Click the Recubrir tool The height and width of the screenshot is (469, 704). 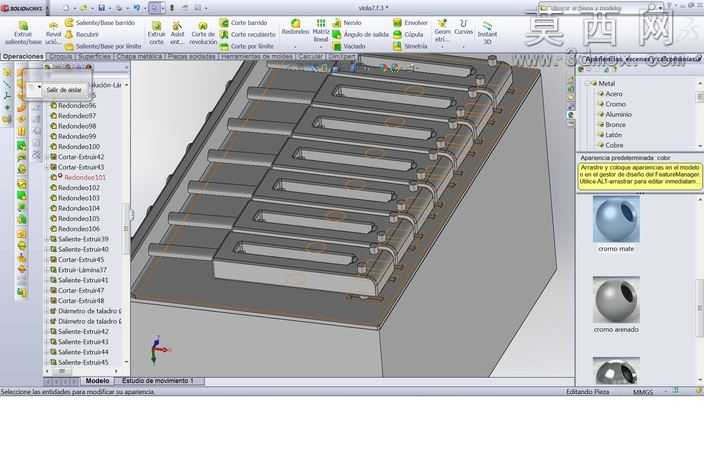click(x=82, y=34)
